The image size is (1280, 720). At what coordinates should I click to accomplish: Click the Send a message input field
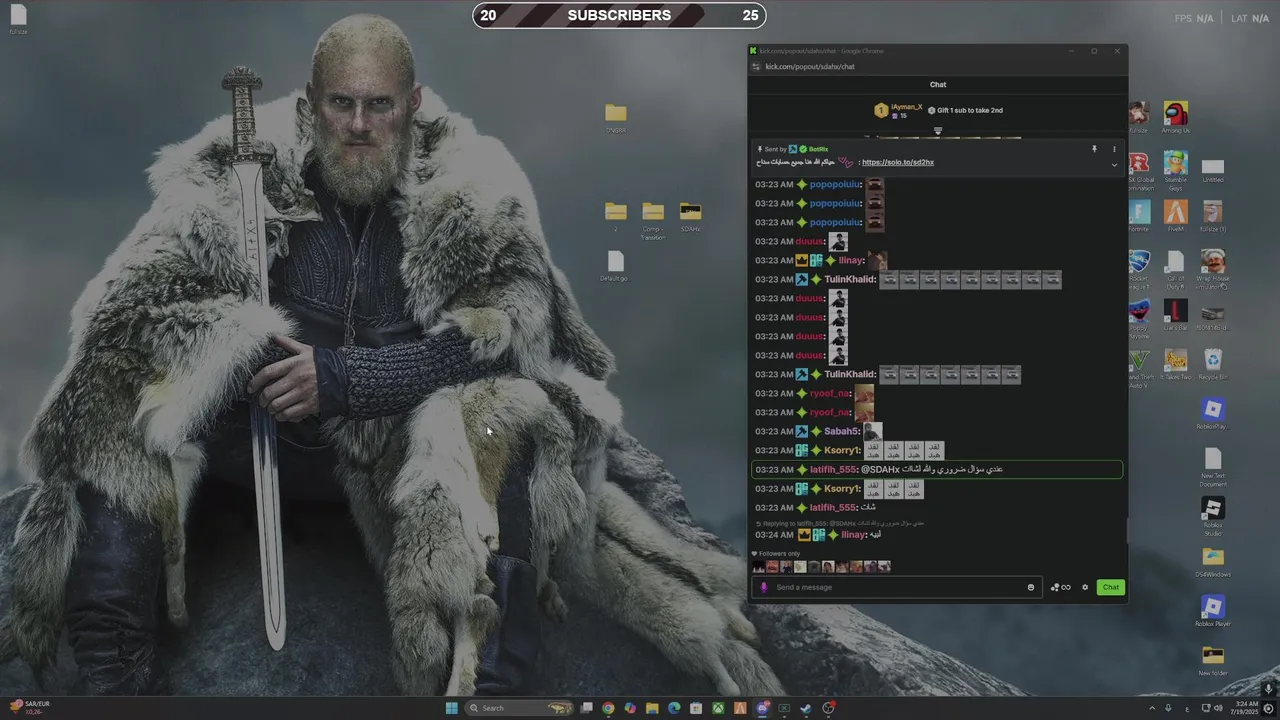(x=897, y=587)
